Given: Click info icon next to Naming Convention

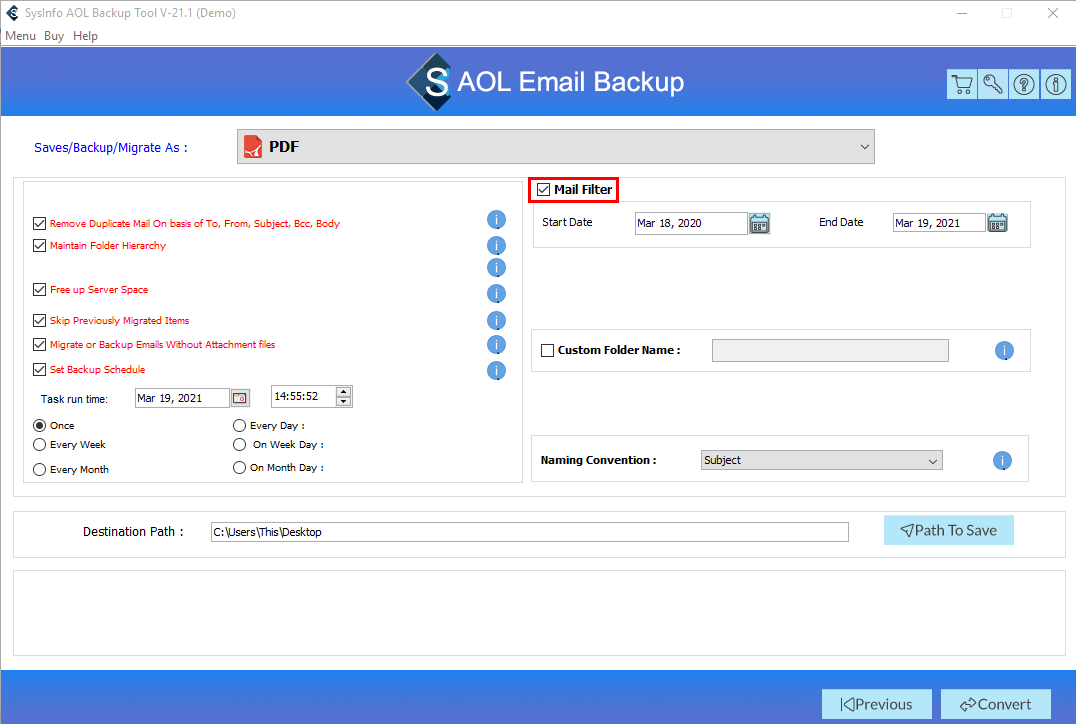Looking at the screenshot, I should pos(1002,461).
